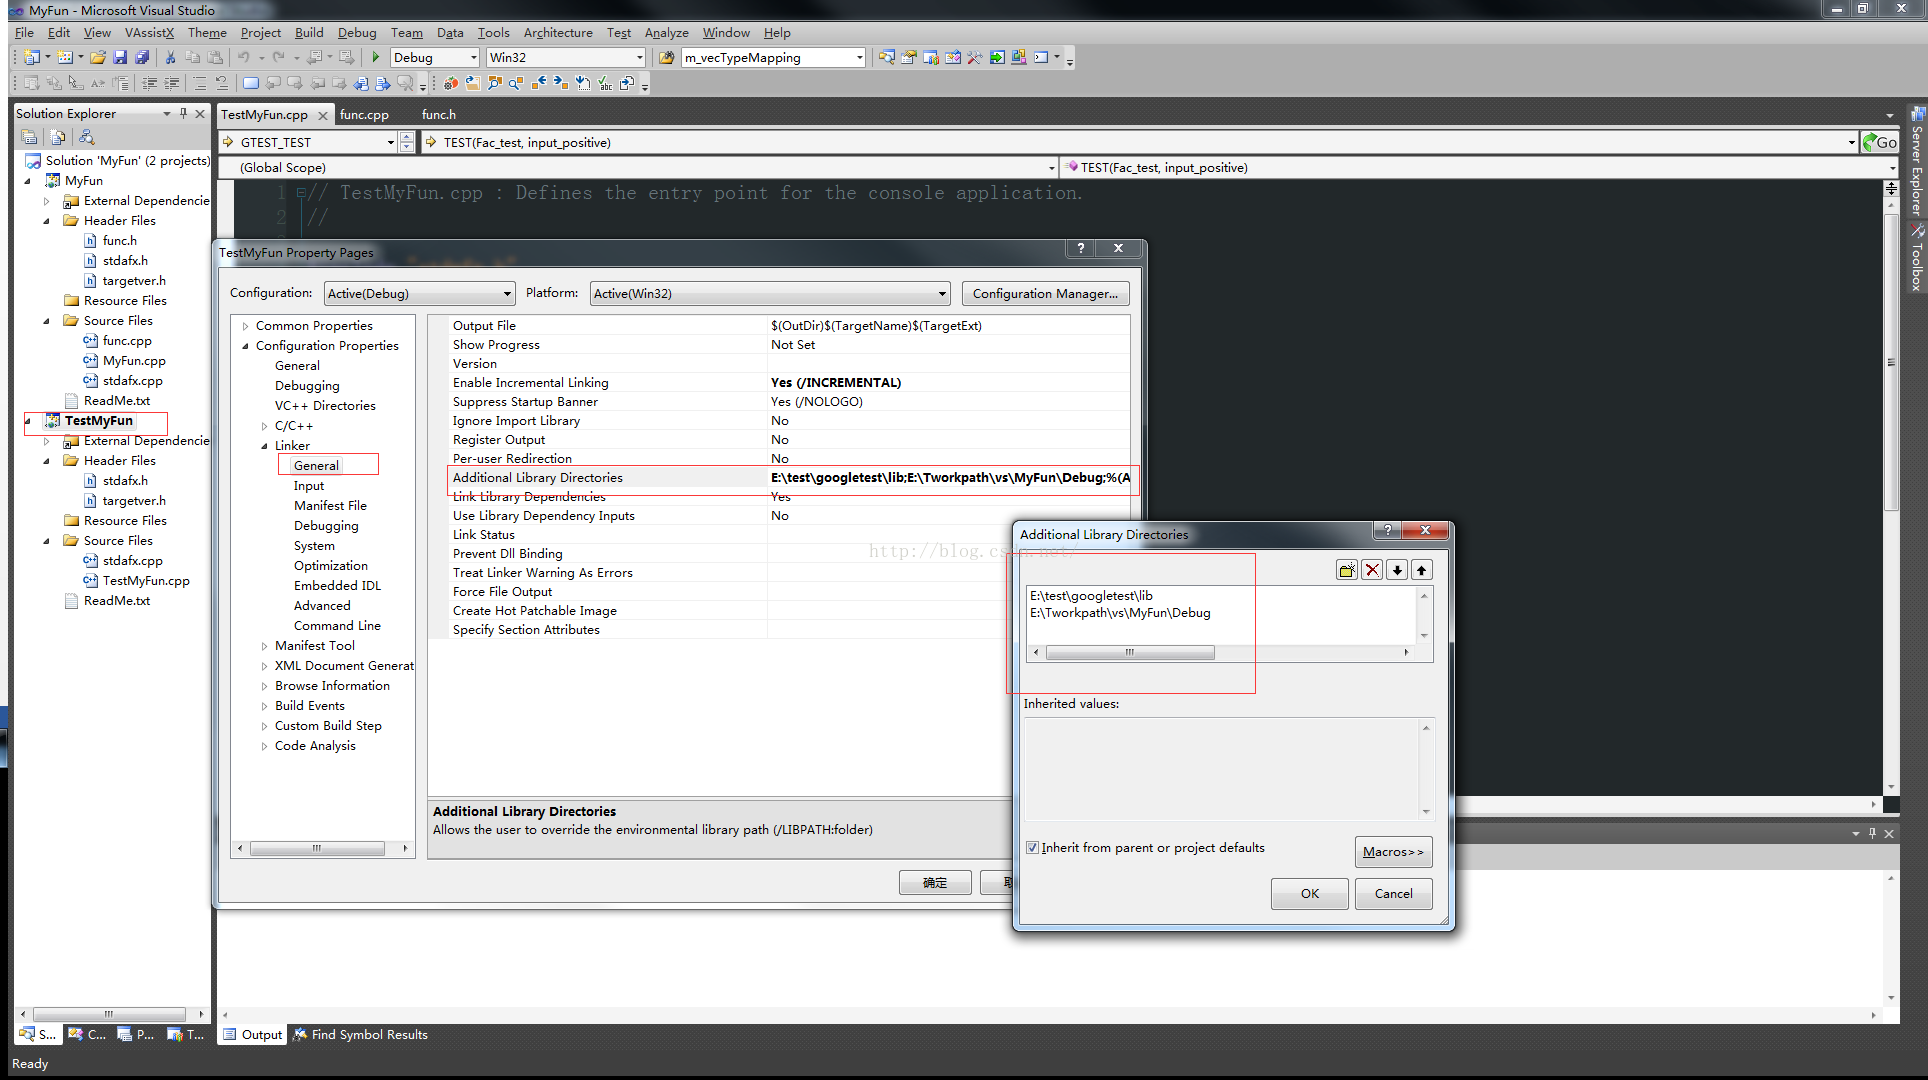This screenshot has height=1080, width=1928.
Task: Toggle bookmark with the blue rectangle icon
Action: 250,83
